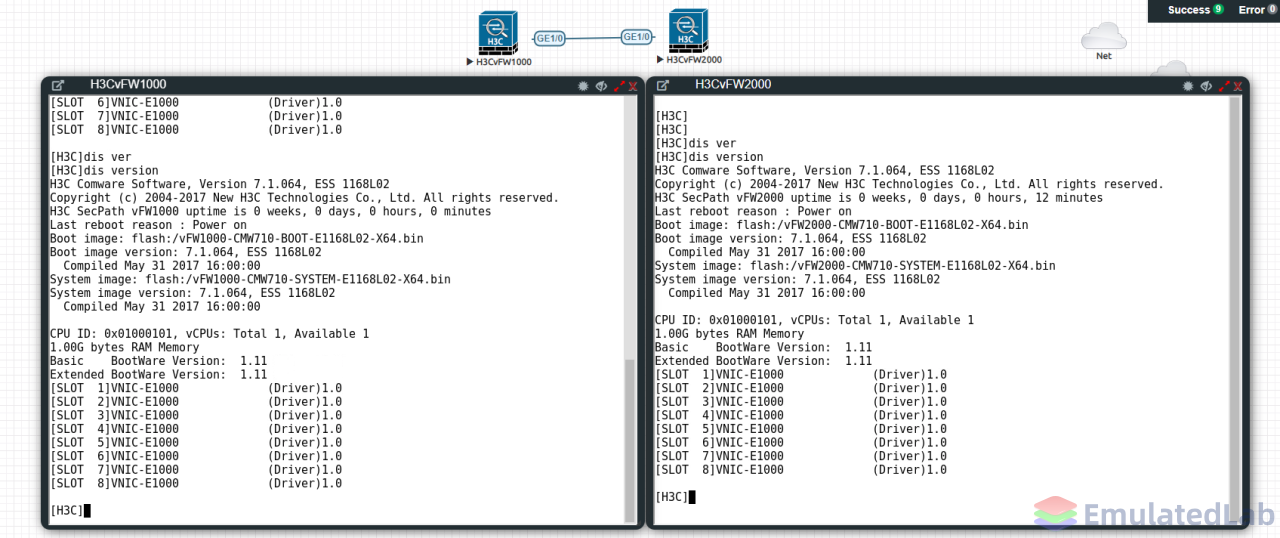Click the [H3C] prompt cursor in H3CvFW1000 console
1280x538 pixels.
87,511
